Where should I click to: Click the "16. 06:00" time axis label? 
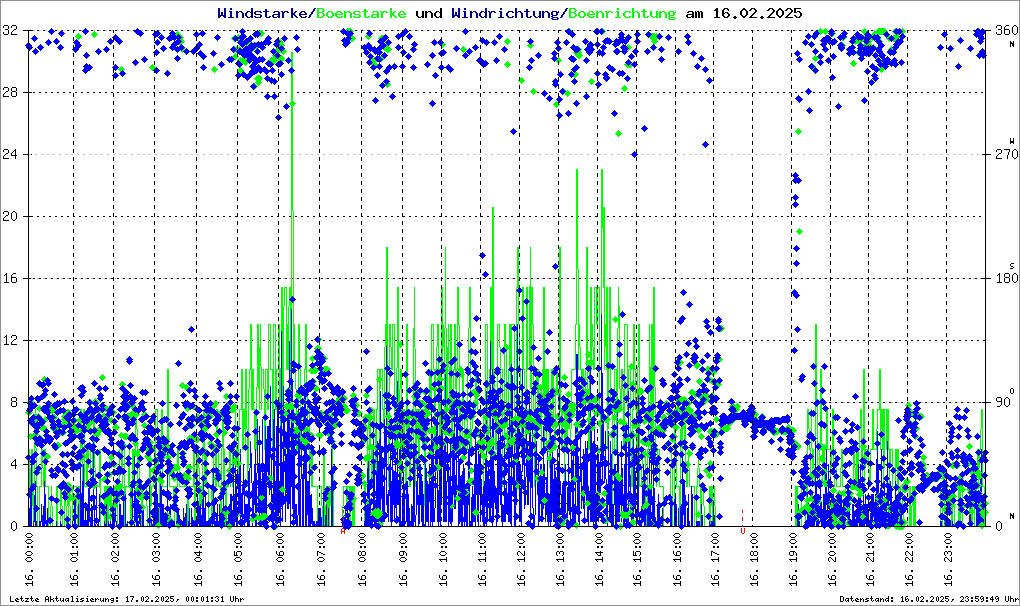pyautogui.click(x=279, y=559)
